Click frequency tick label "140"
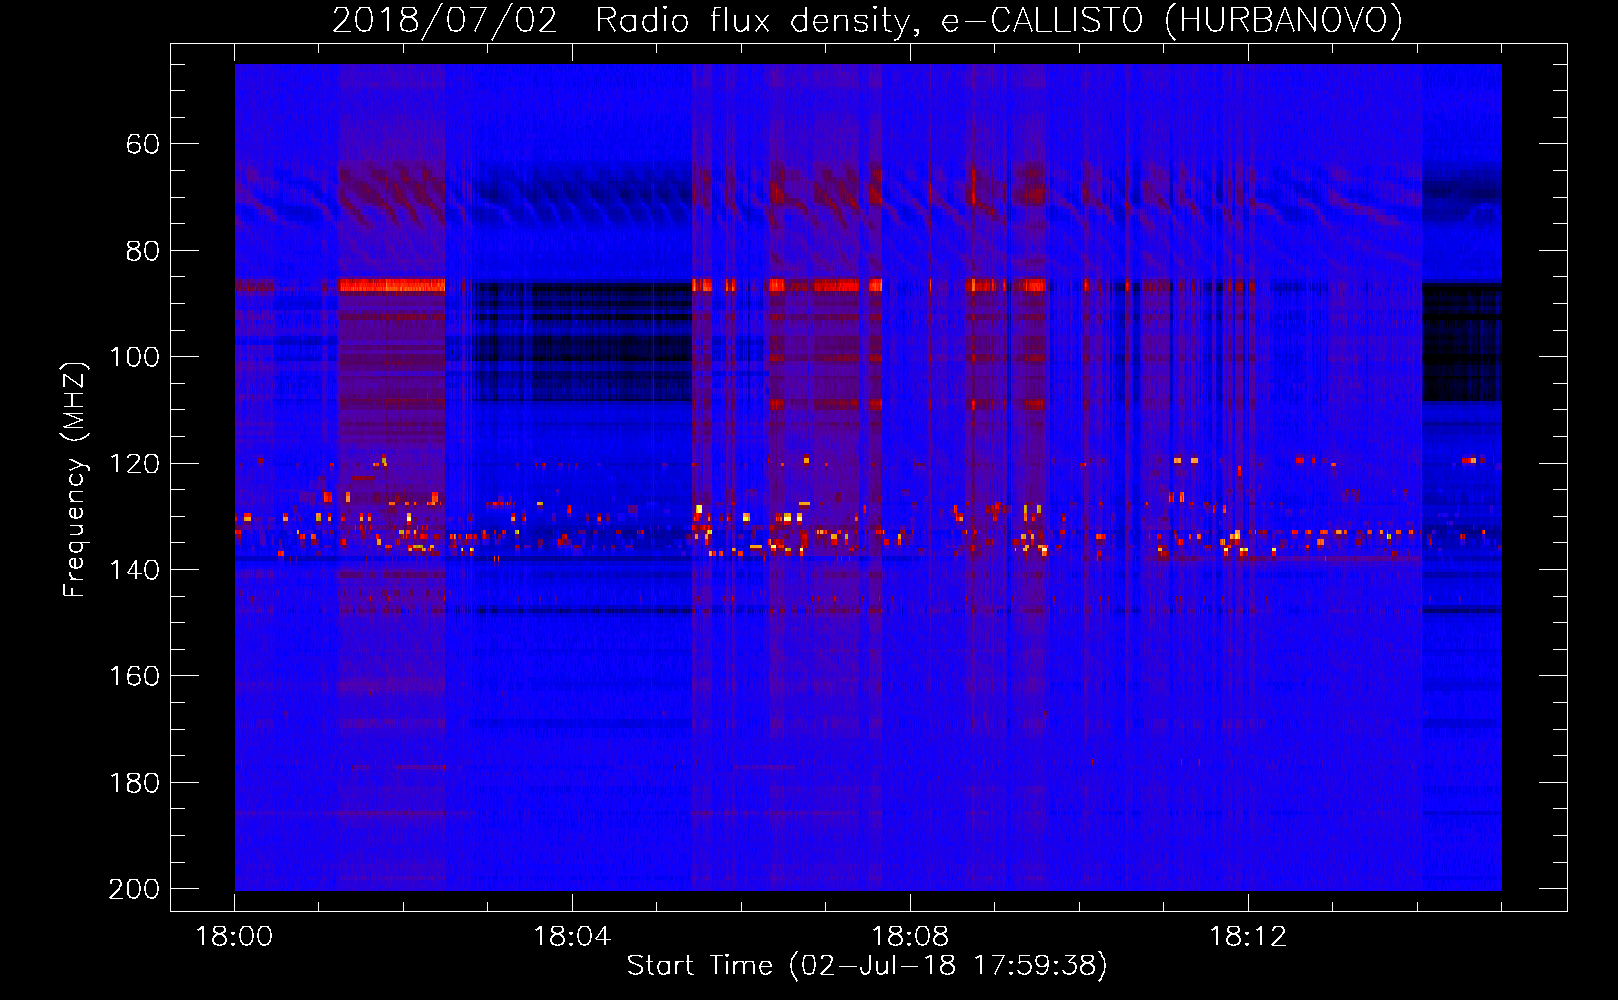 pyautogui.click(x=134, y=570)
